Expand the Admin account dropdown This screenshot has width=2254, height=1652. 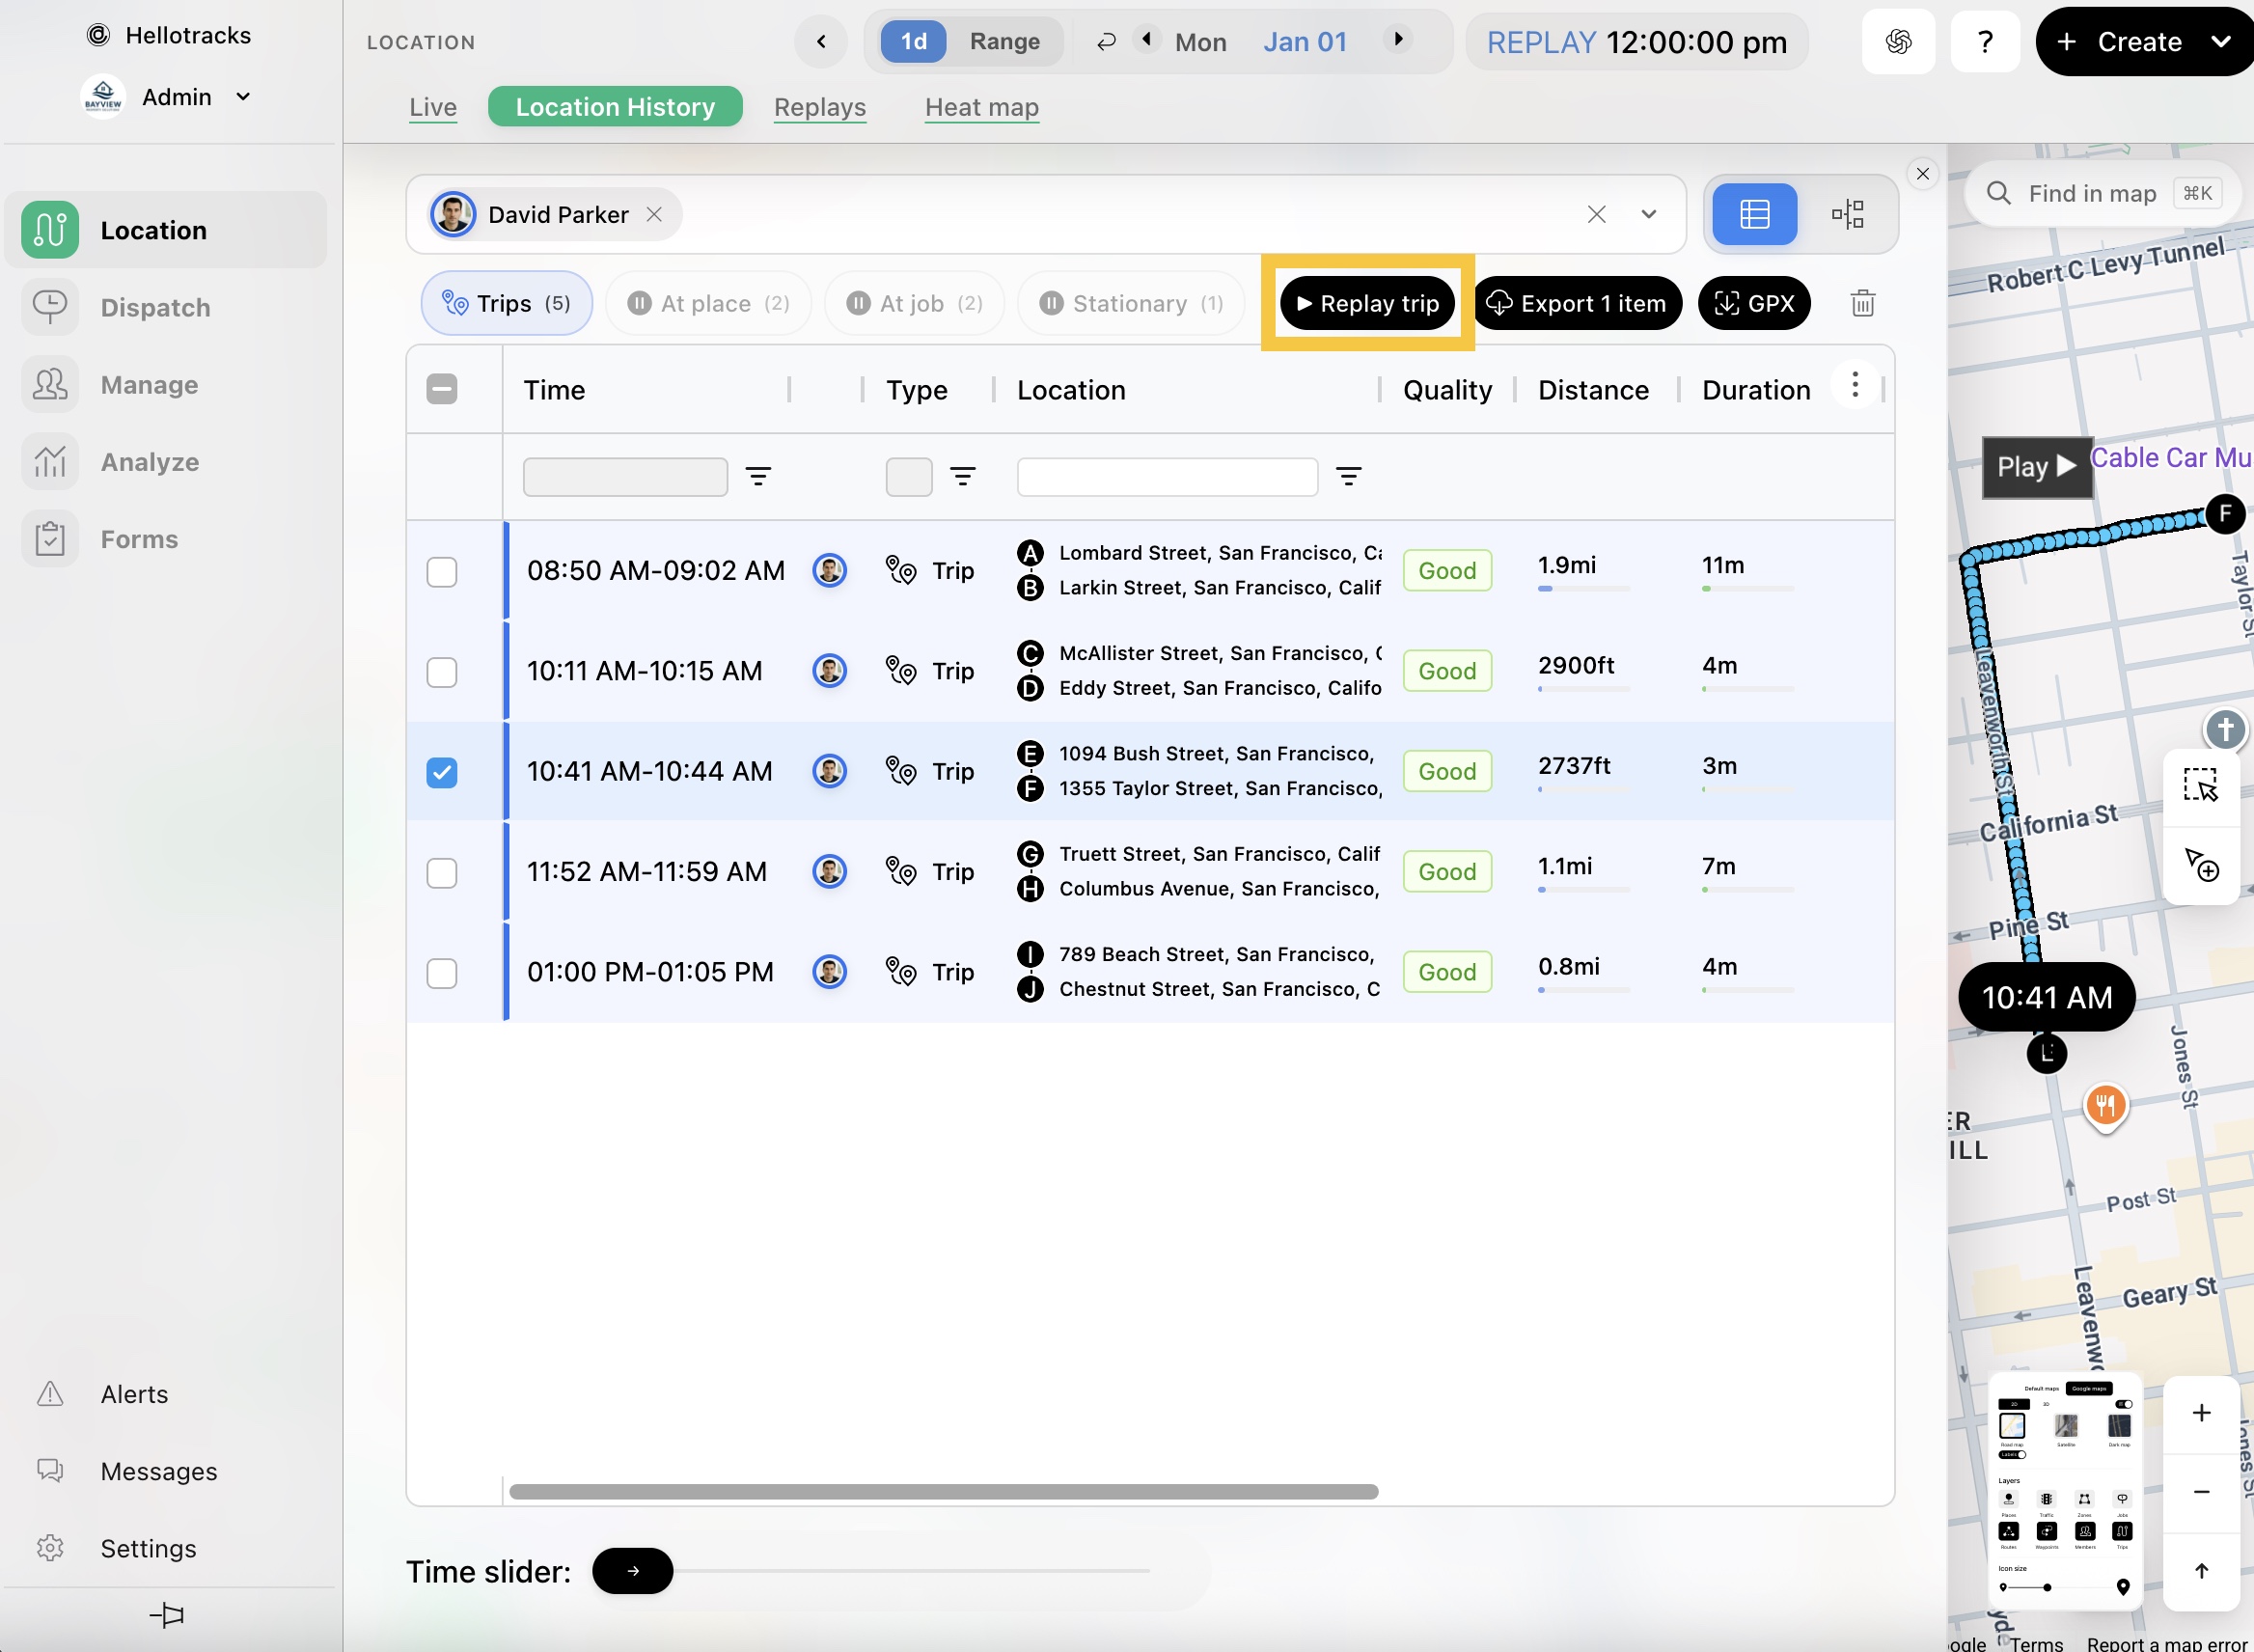tap(243, 96)
